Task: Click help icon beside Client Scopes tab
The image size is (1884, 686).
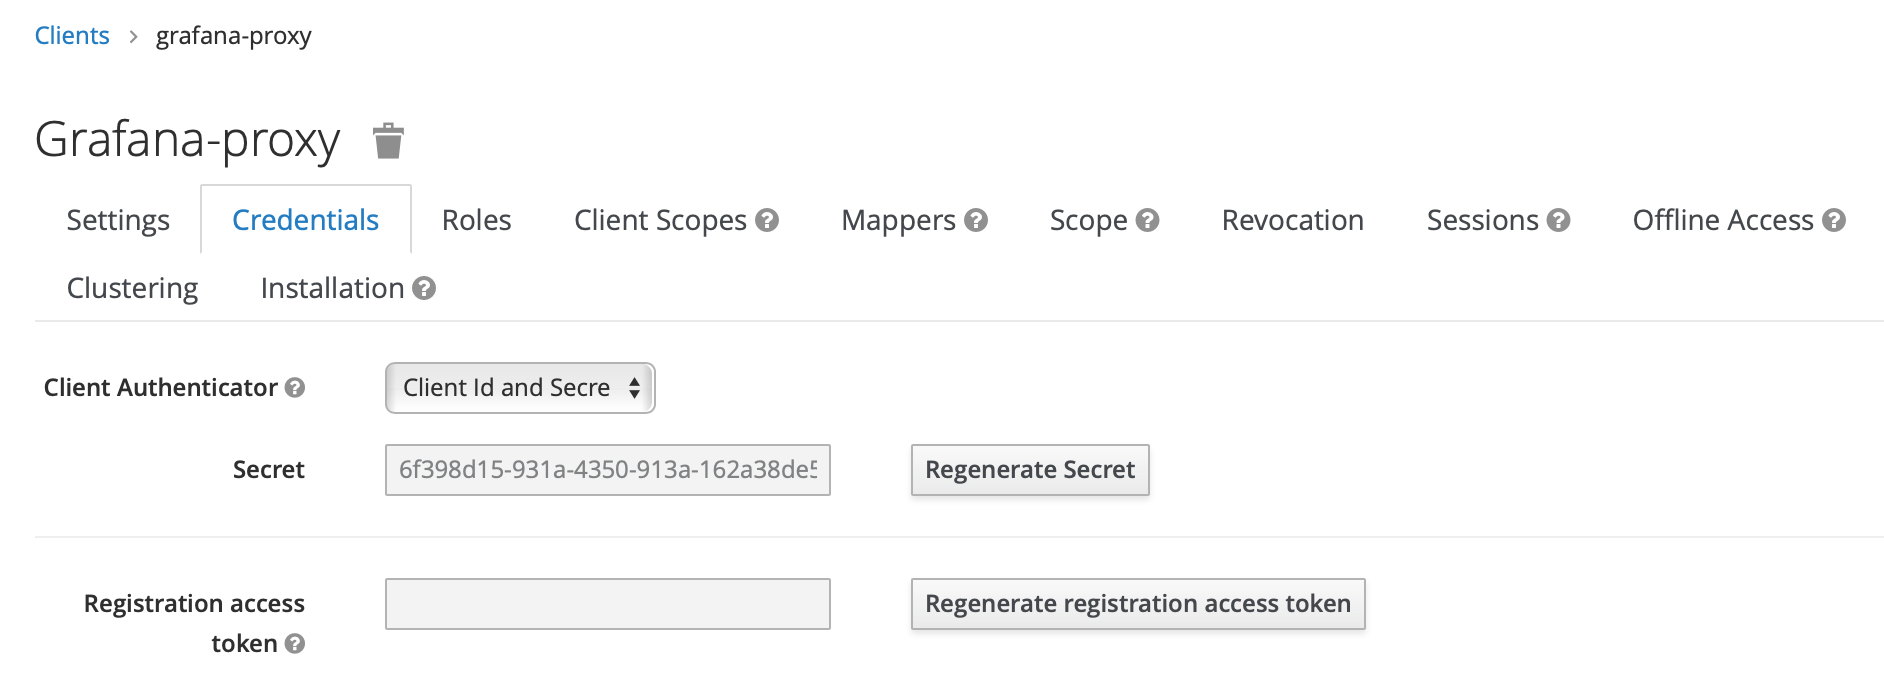Action: pyautogui.click(x=767, y=220)
